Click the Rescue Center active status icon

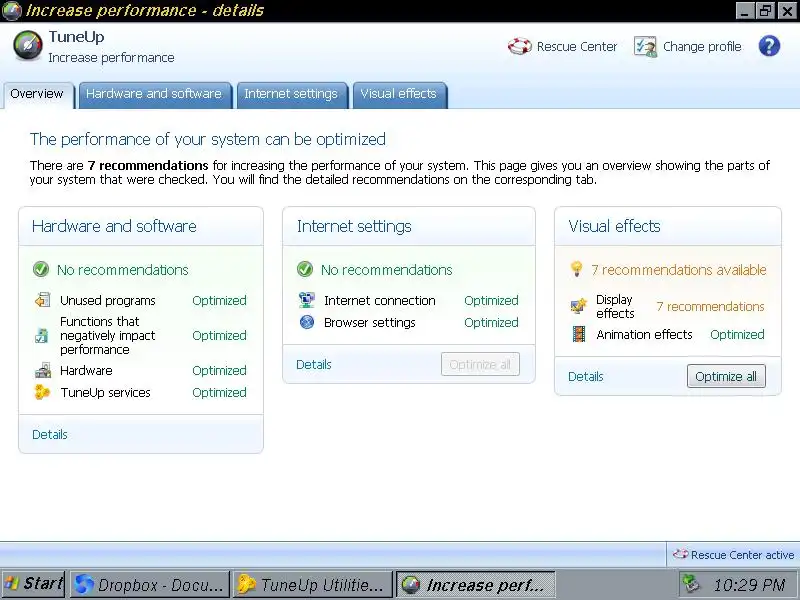click(x=680, y=554)
